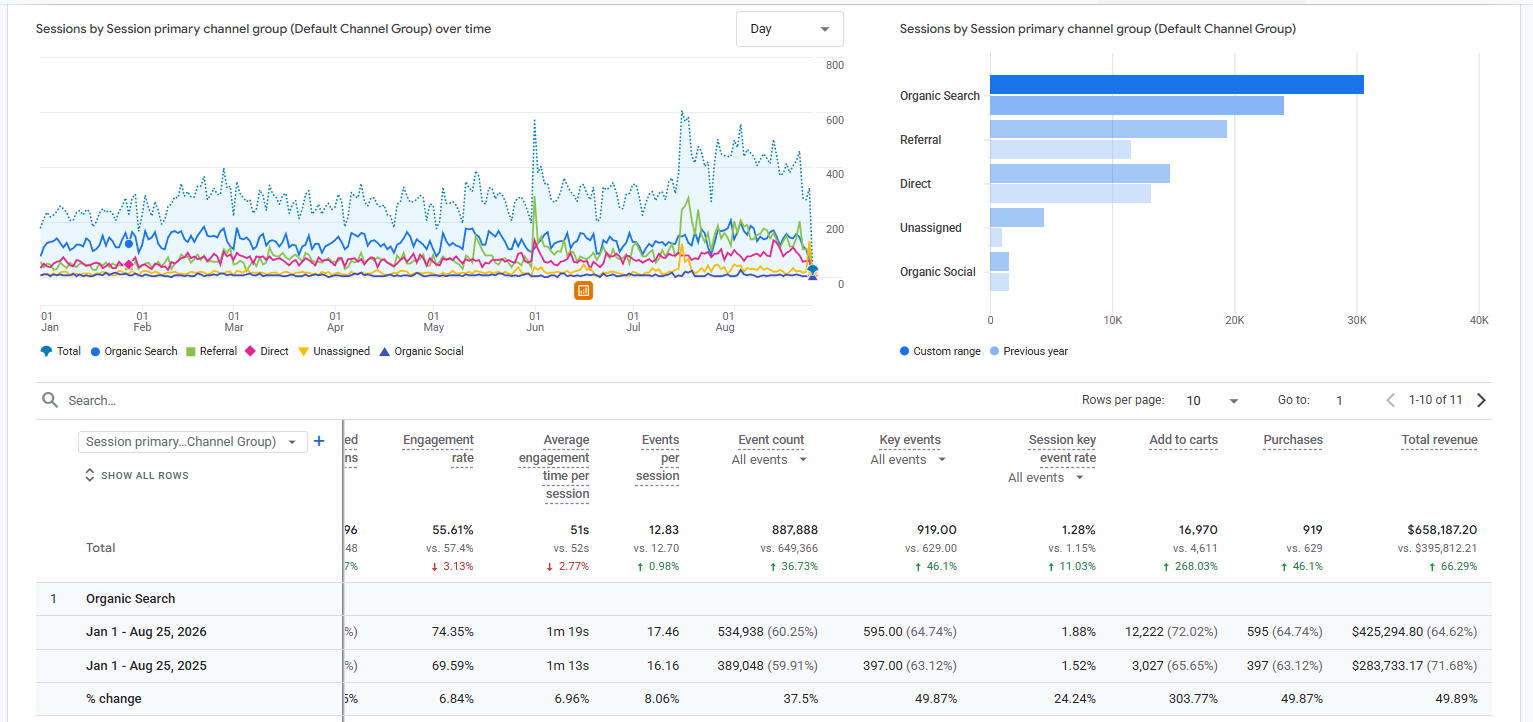Toggle the Total series in the legend

[60, 351]
